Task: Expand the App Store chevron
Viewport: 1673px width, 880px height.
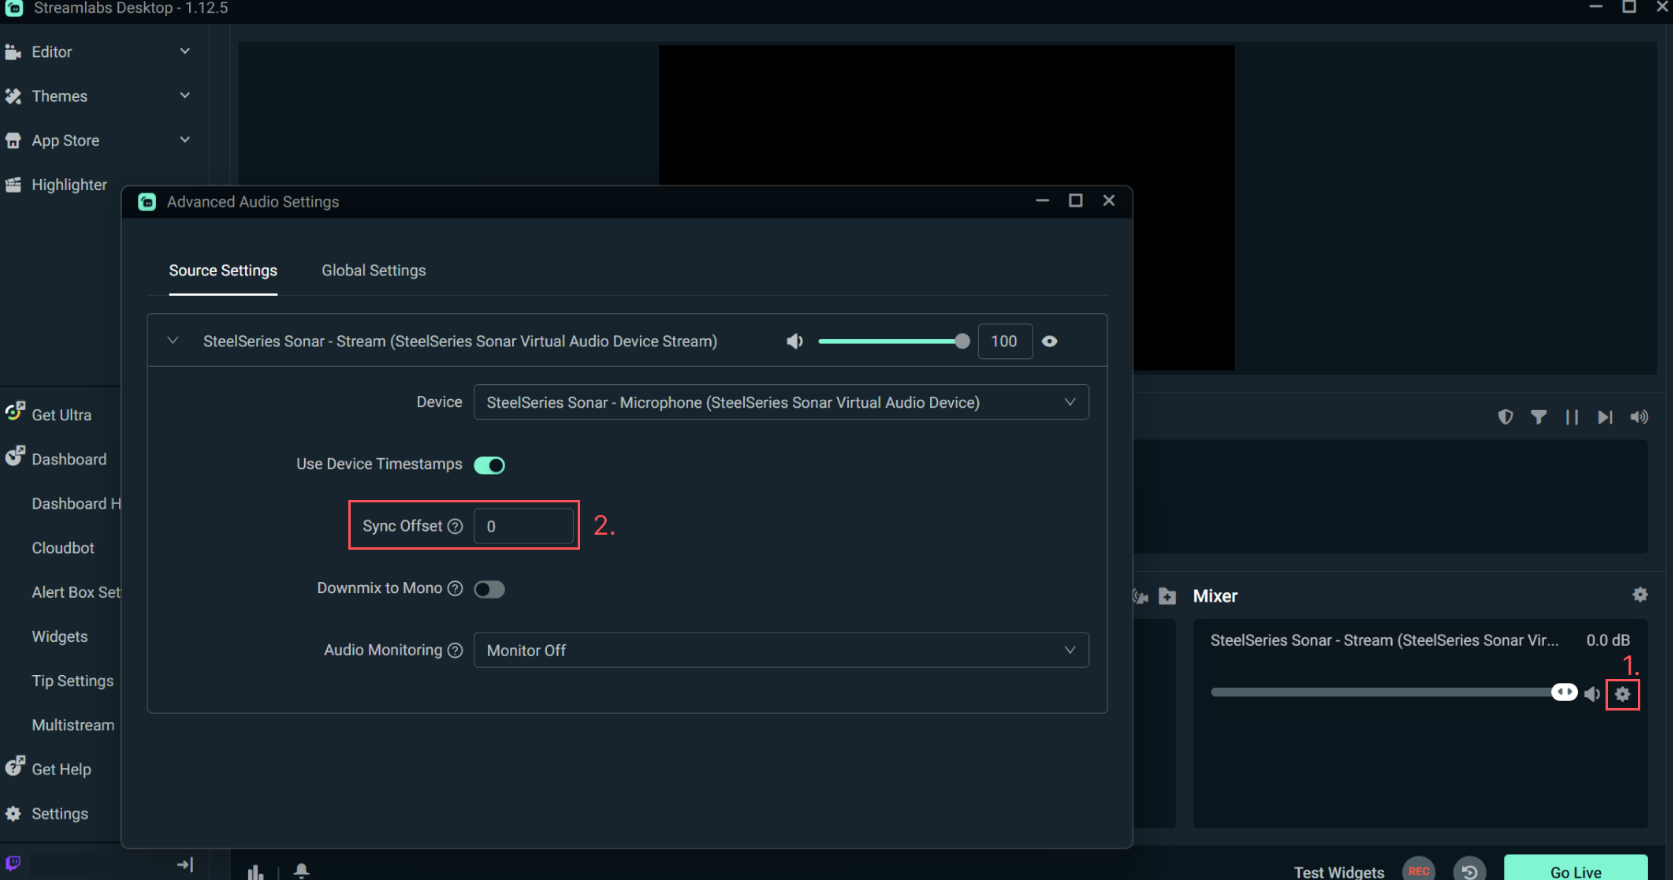Action: point(185,139)
